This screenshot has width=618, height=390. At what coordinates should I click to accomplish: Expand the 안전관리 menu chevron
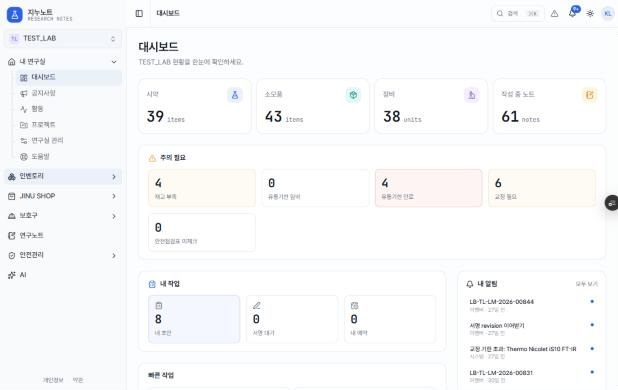[x=114, y=256]
